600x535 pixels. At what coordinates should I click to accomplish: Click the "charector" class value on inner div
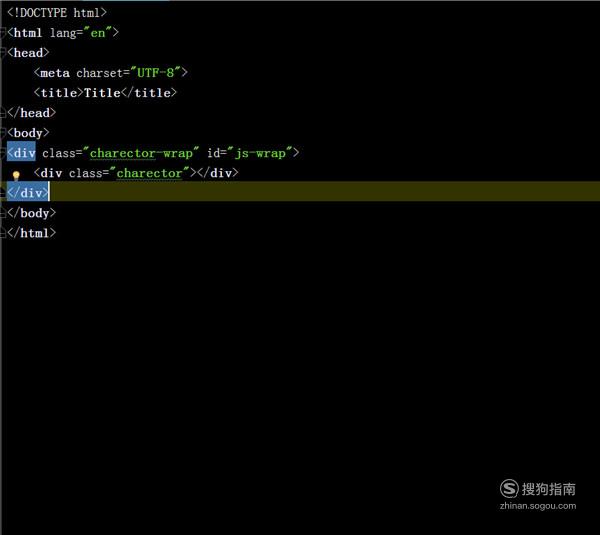[x=150, y=173]
